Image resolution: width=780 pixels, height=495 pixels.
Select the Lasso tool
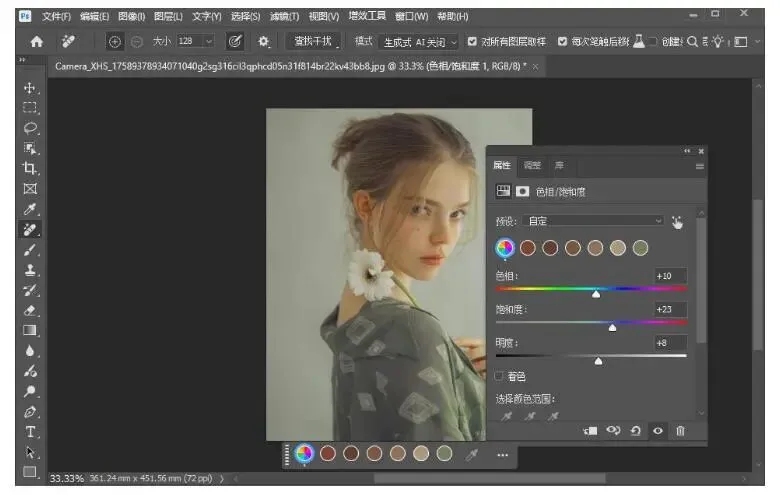point(30,128)
